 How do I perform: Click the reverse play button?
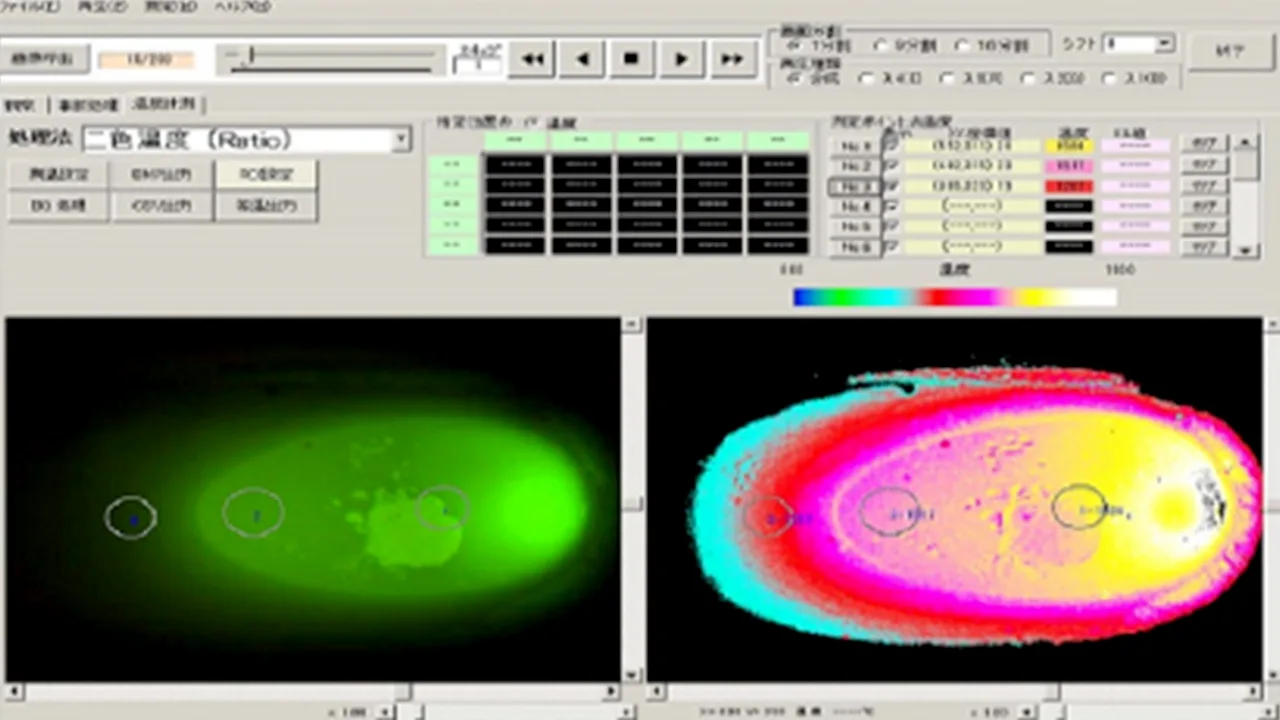[x=582, y=59]
